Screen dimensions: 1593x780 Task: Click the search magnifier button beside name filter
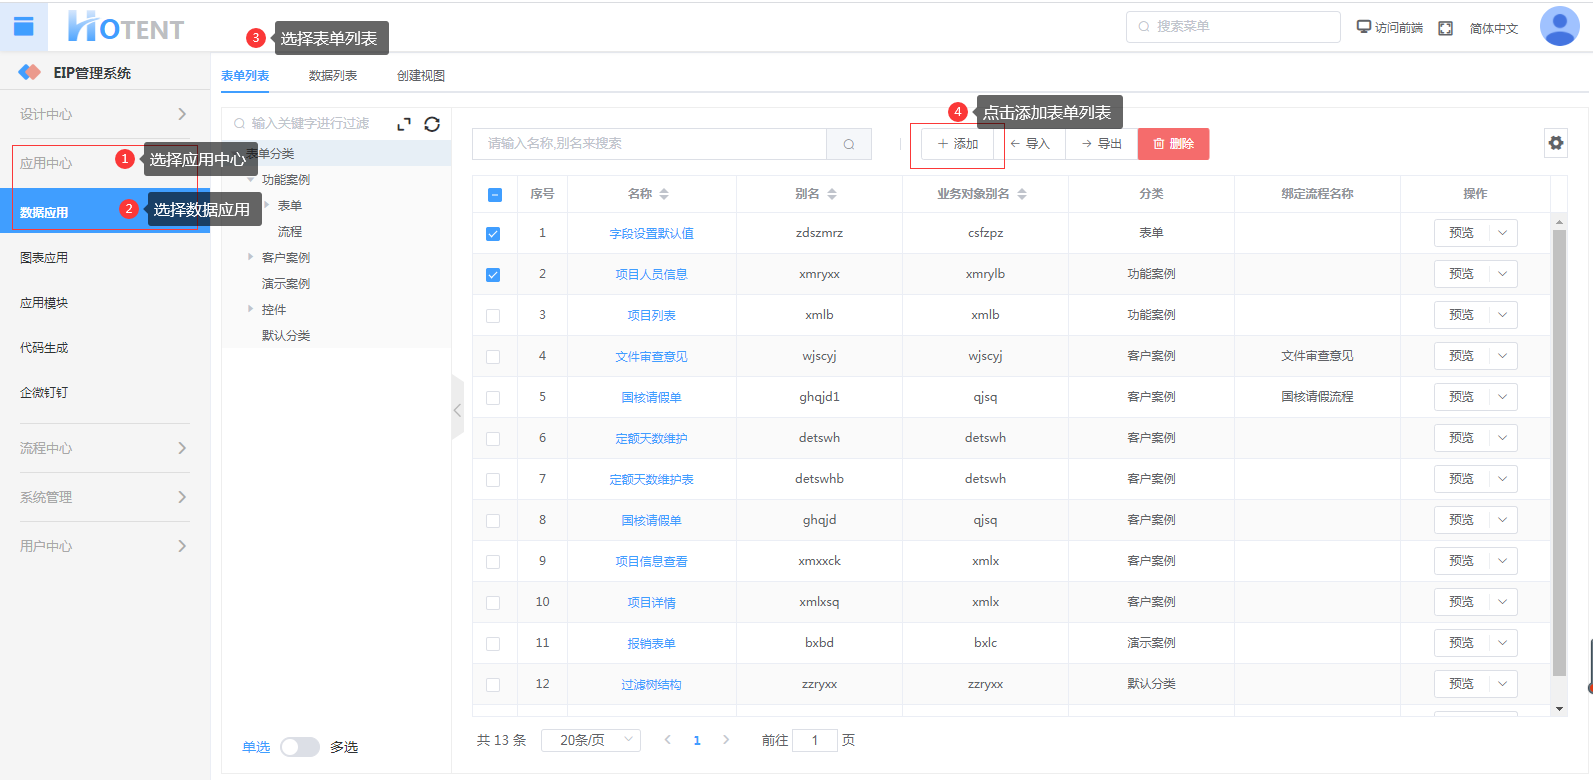tap(849, 144)
